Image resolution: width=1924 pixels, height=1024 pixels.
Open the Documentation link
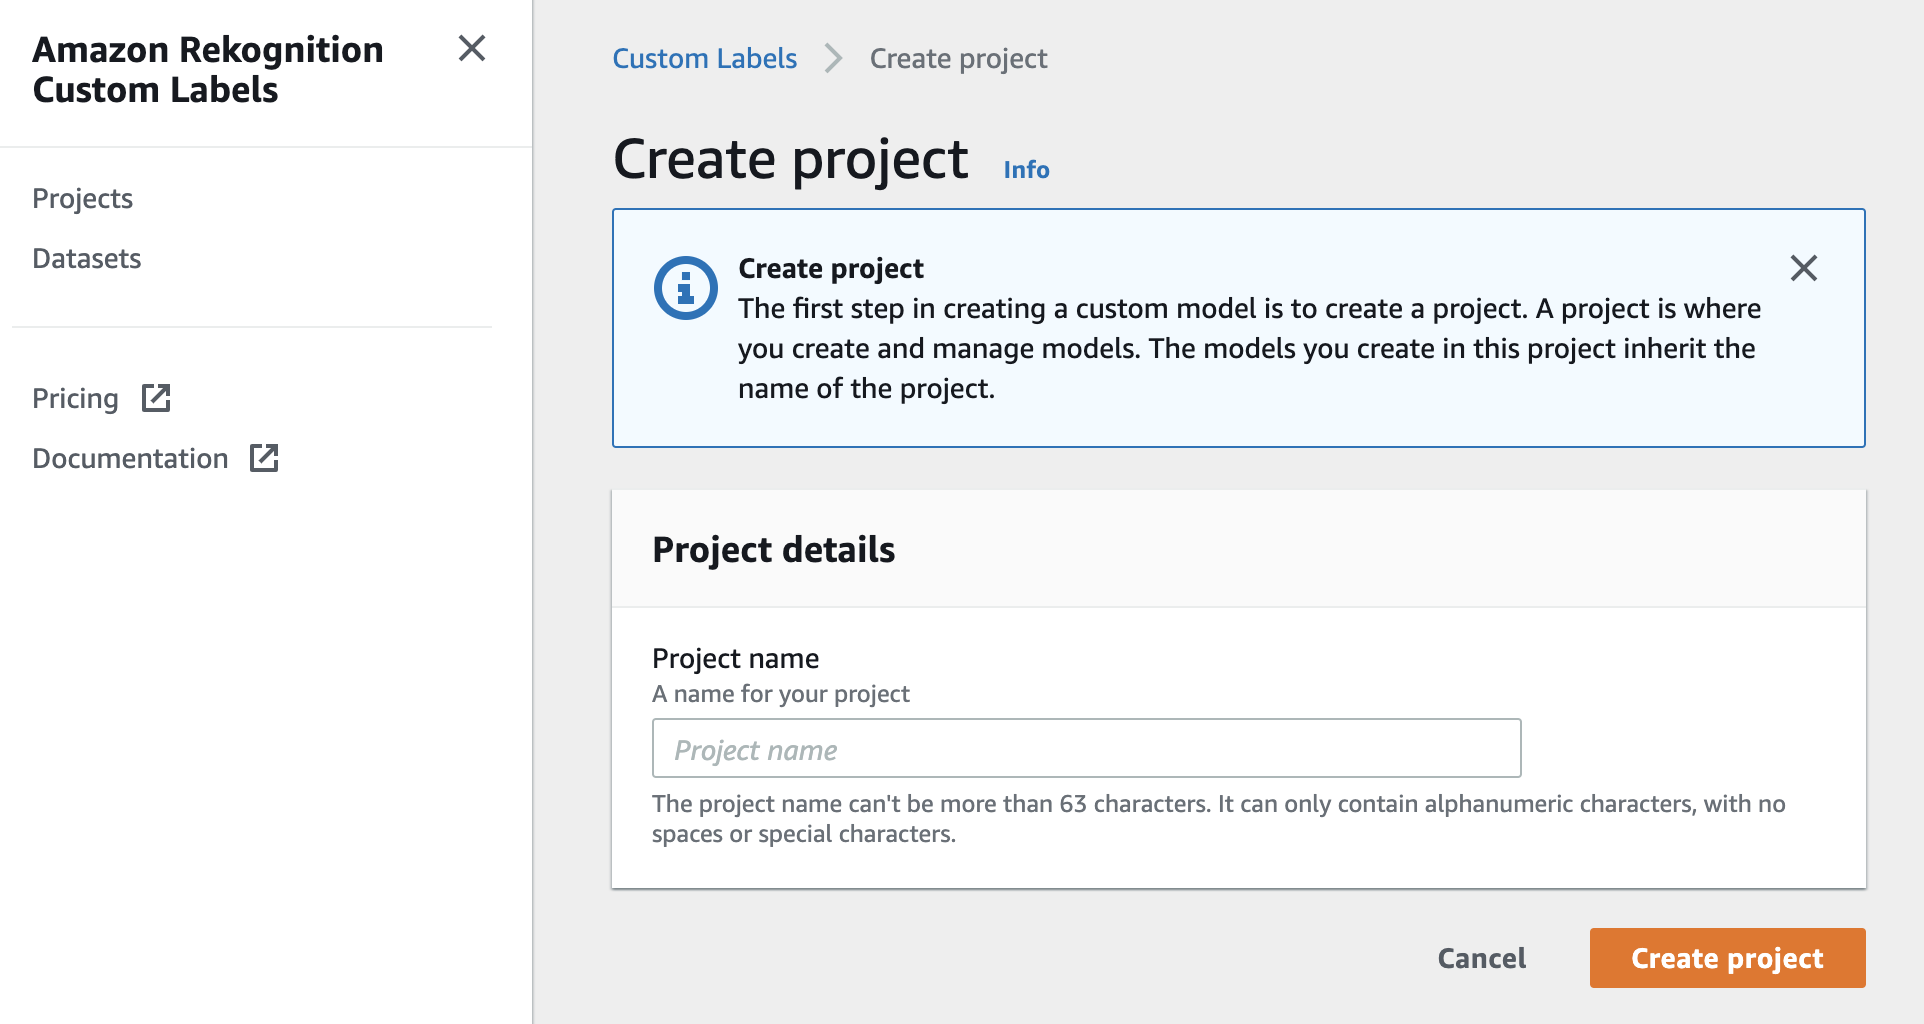coord(130,458)
